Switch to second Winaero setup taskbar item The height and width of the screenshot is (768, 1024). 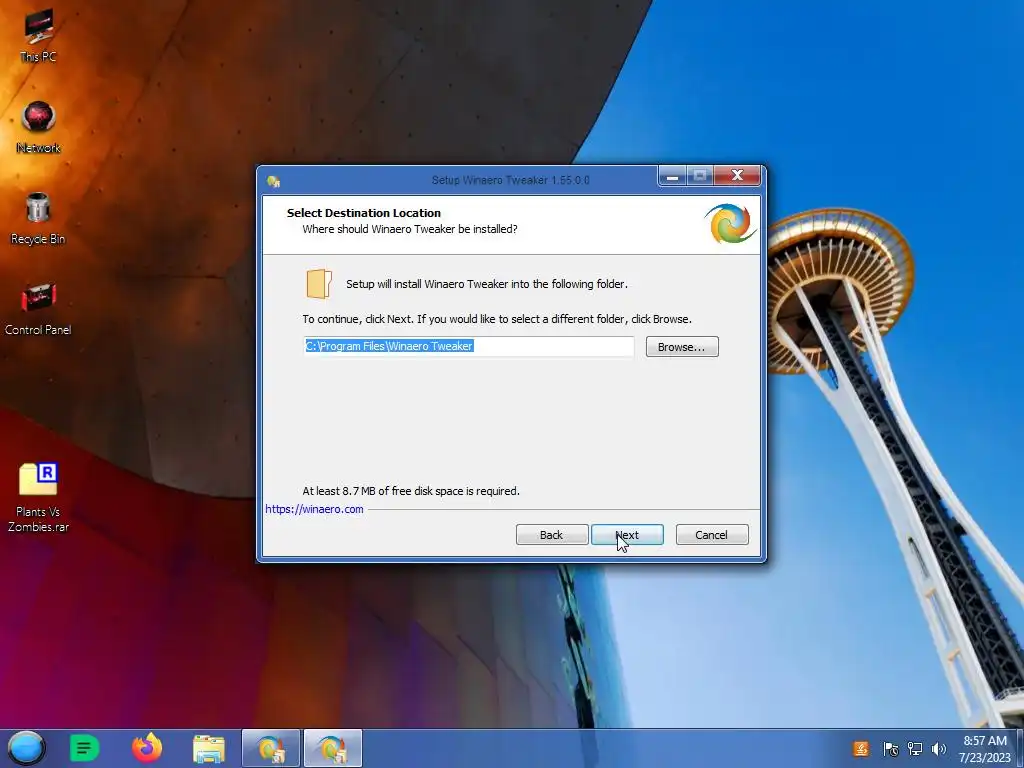tap(332, 748)
